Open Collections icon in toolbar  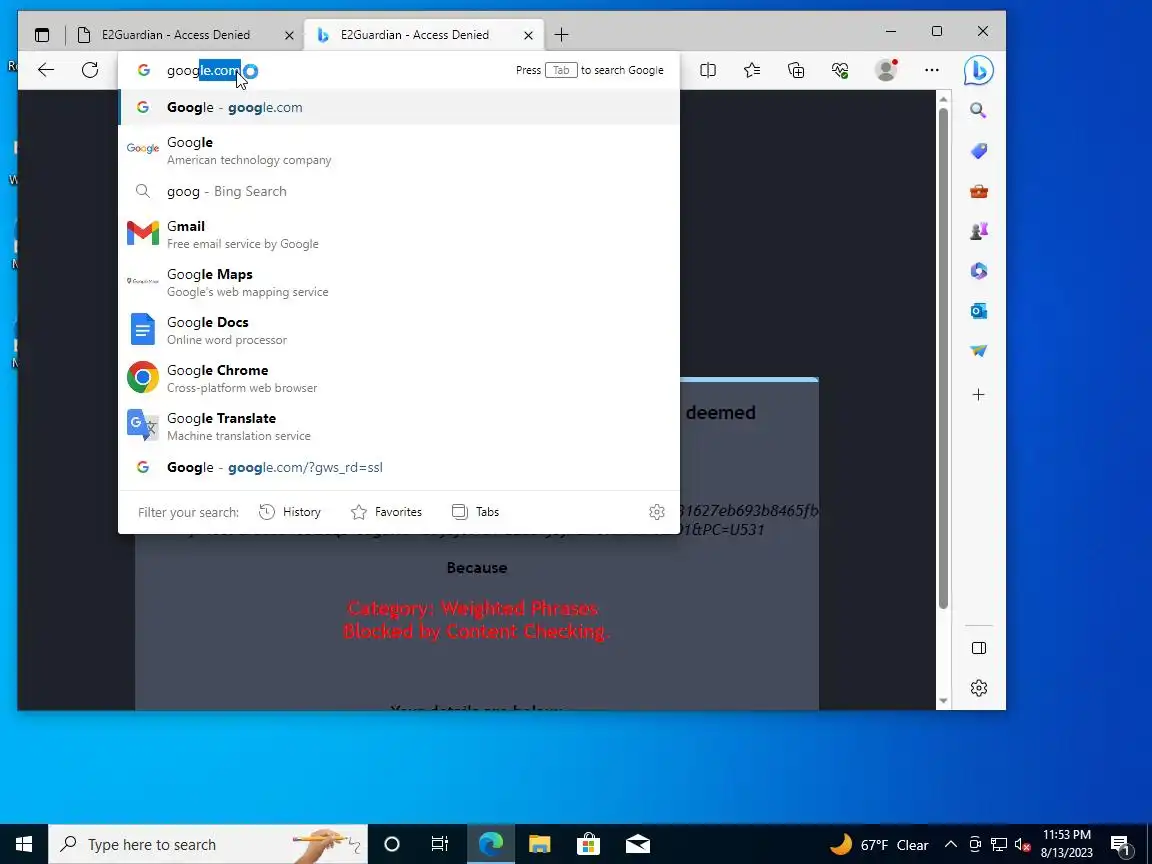796,70
